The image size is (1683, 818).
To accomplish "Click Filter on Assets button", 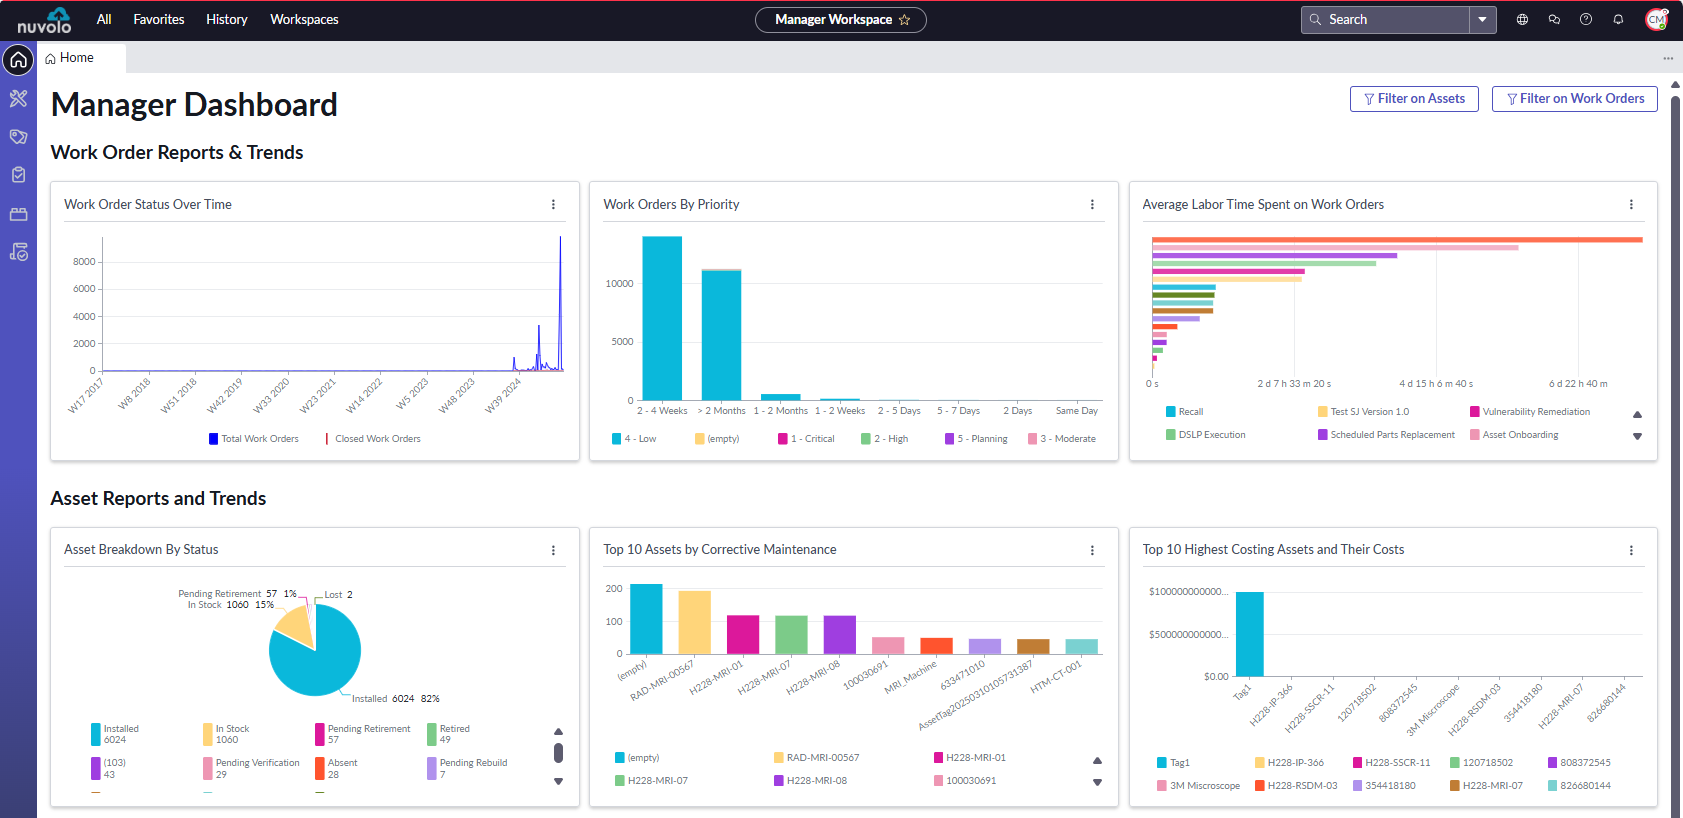I will [1414, 98].
